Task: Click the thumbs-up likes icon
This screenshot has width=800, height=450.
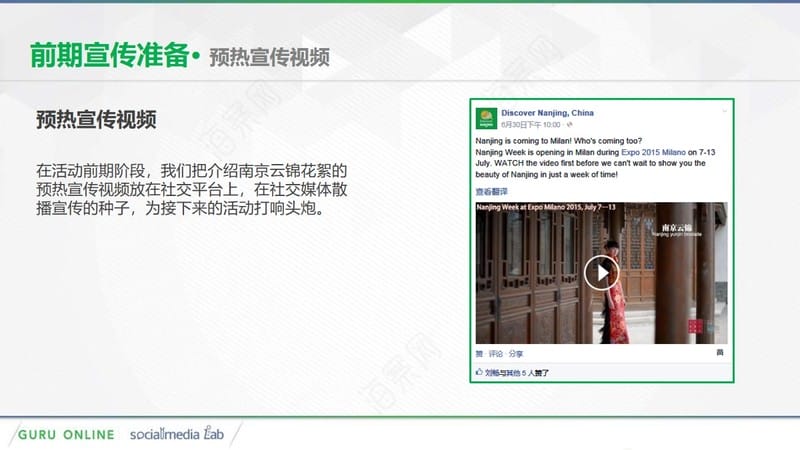Action: 479,372
